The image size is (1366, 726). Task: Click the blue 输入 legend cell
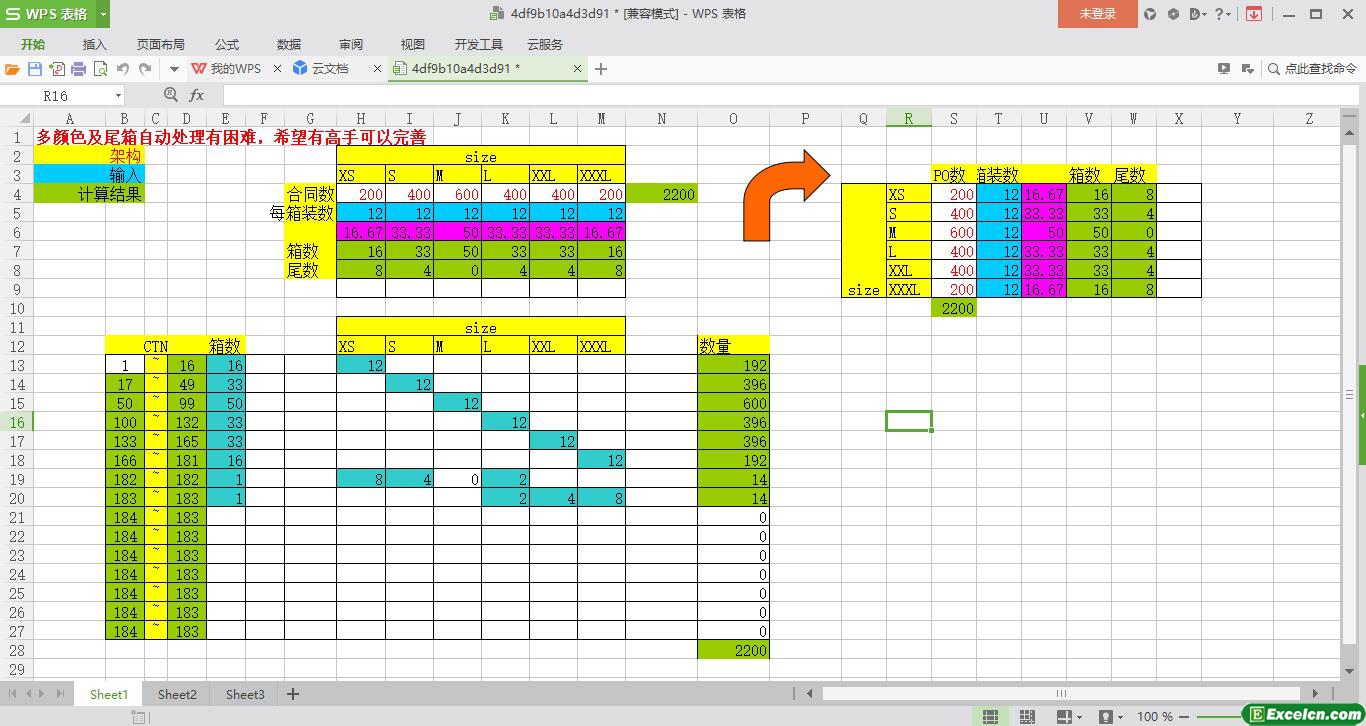click(88, 175)
